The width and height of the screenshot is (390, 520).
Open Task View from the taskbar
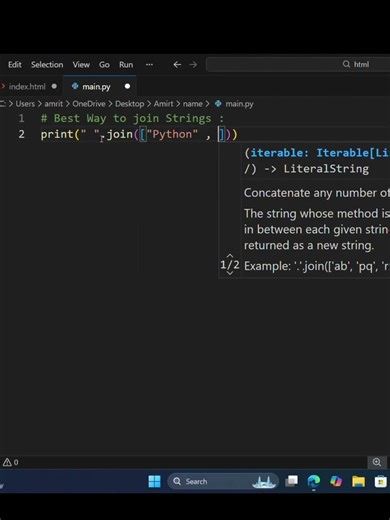point(292,481)
